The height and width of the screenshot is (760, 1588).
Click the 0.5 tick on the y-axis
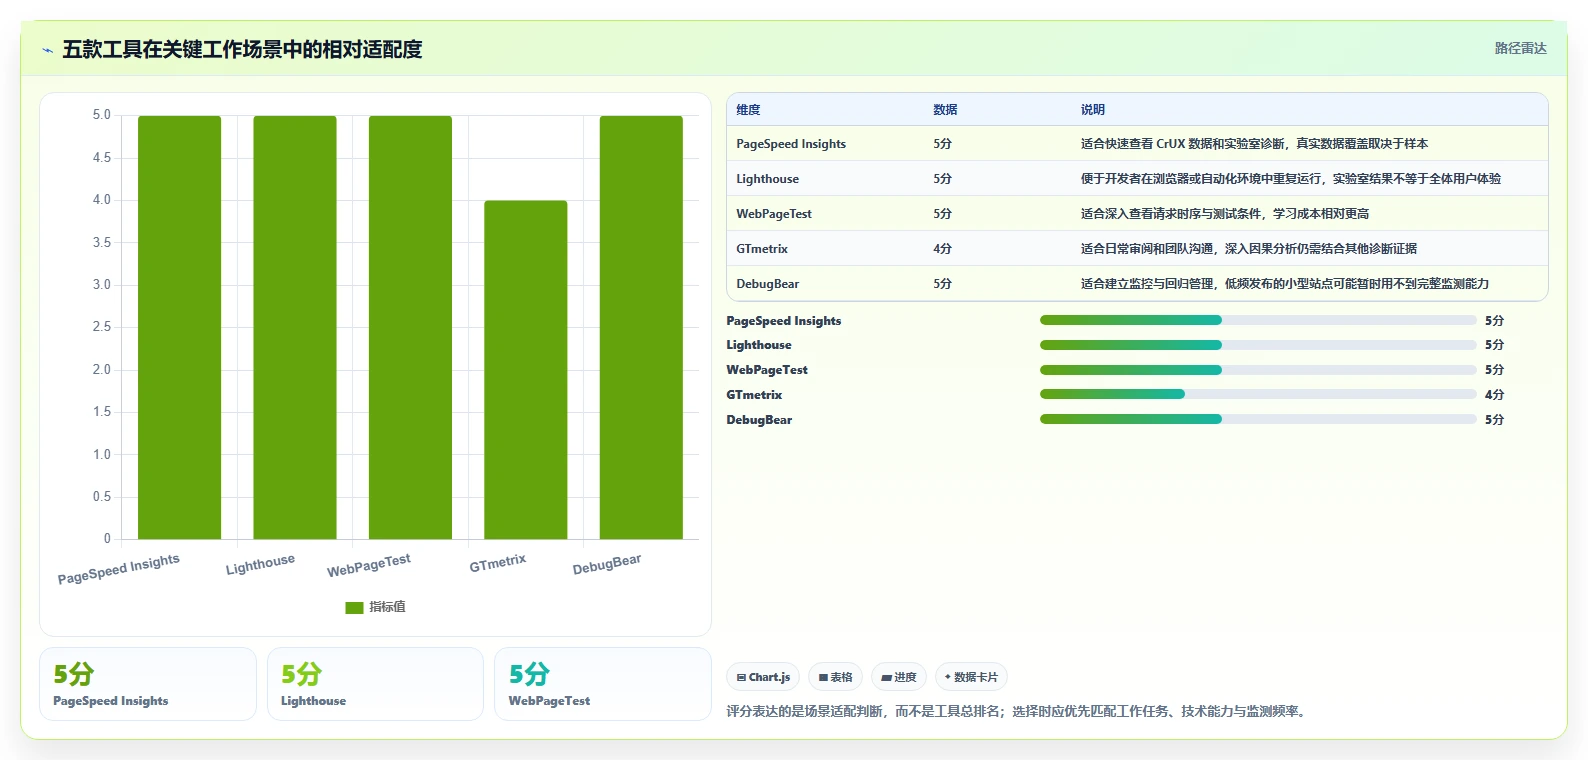(x=102, y=497)
